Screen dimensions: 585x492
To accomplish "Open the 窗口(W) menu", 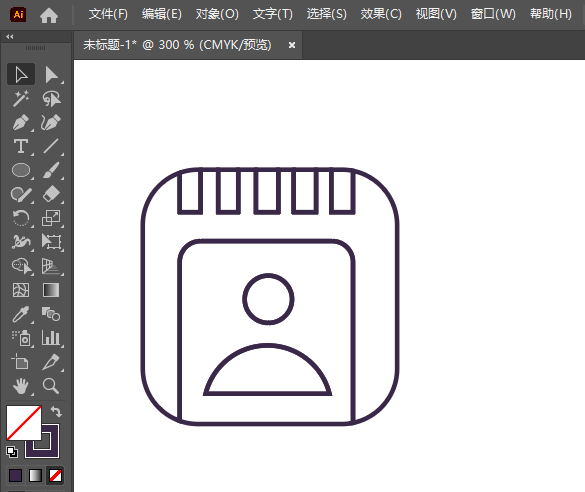I will (x=493, y=15).
